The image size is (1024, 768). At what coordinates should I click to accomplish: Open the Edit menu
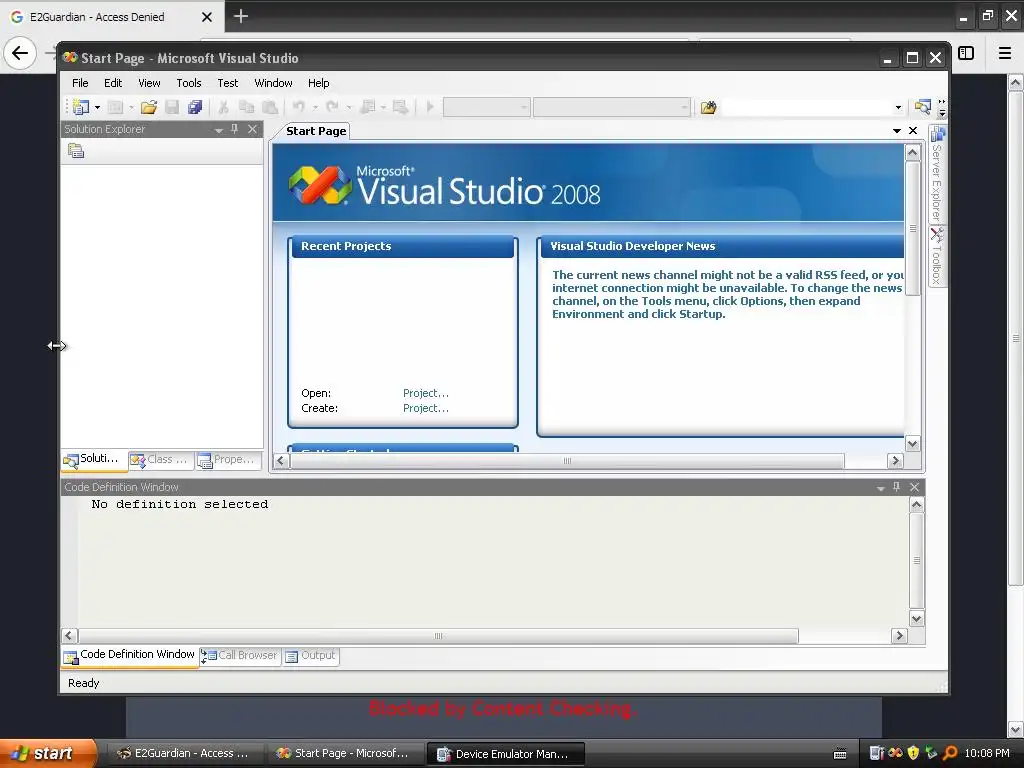(x=113, y=83)
